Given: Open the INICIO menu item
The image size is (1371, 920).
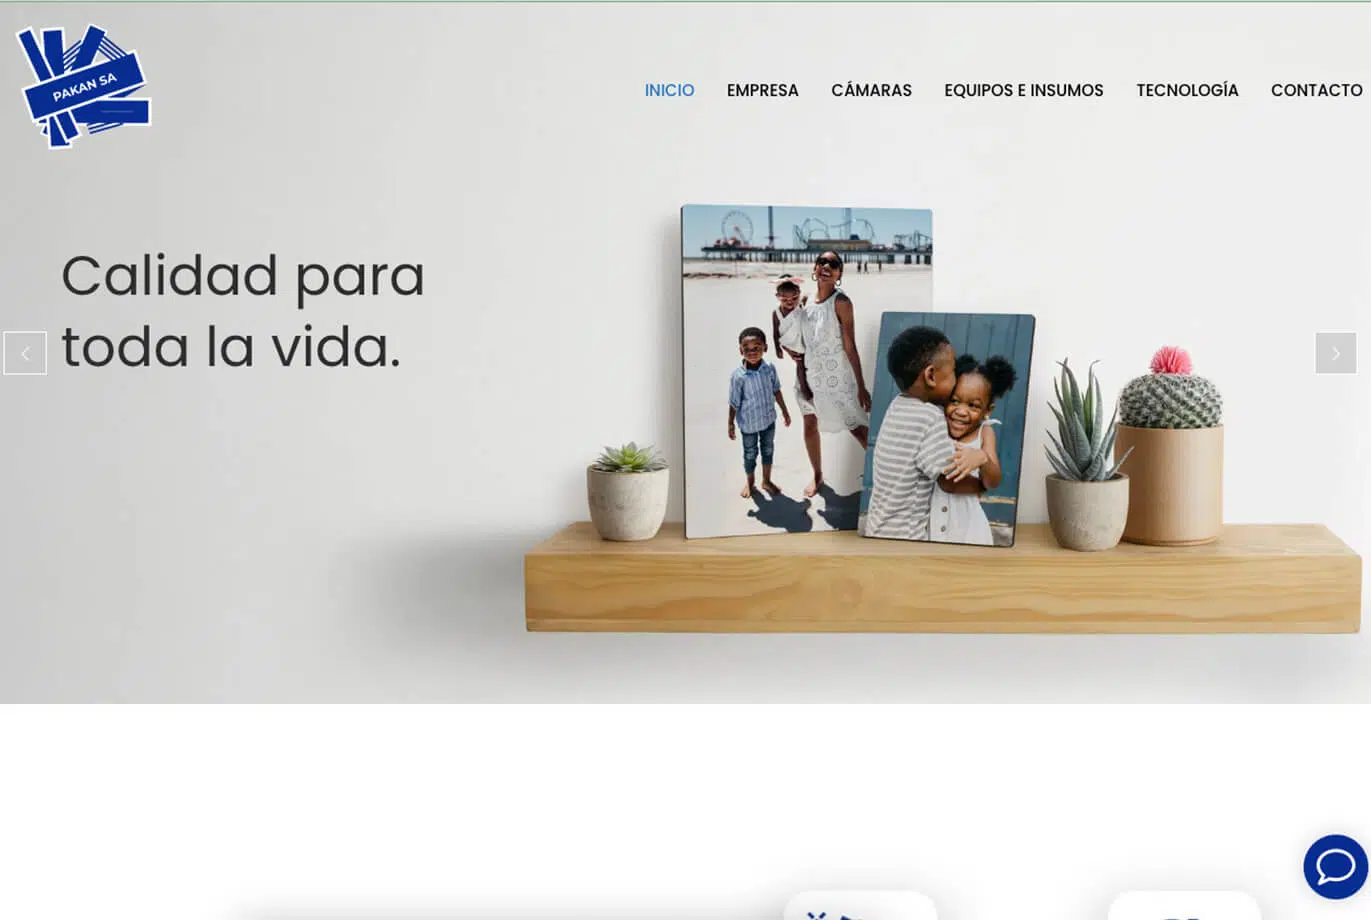Looking at the screenshot, I should 669,90.
